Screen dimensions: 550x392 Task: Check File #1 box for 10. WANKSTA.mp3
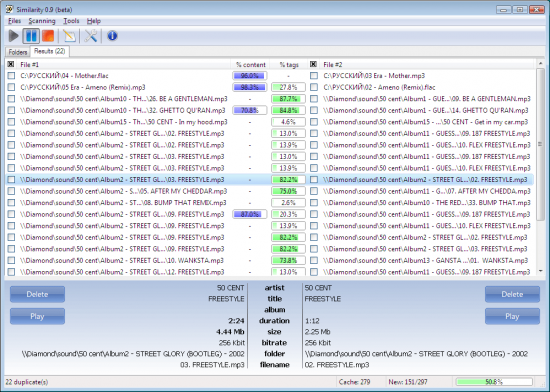click(x=11, y=261)
